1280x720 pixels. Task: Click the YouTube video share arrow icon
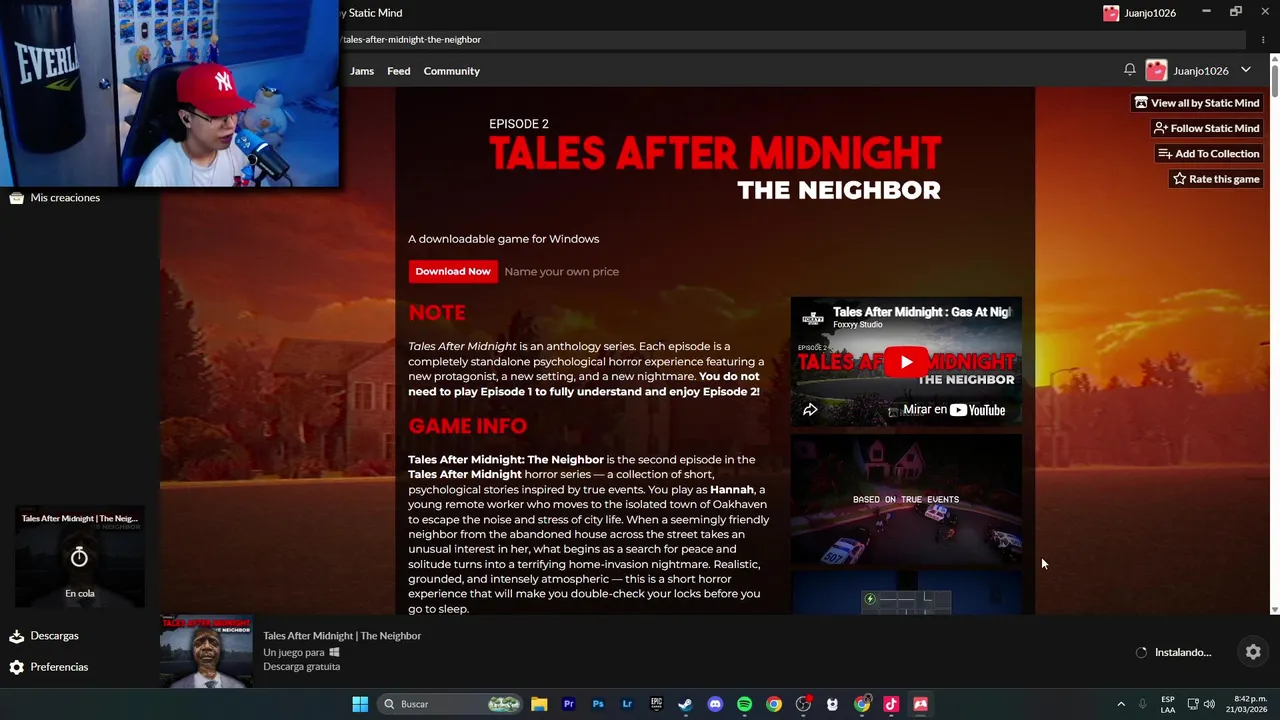click(810, 410)
